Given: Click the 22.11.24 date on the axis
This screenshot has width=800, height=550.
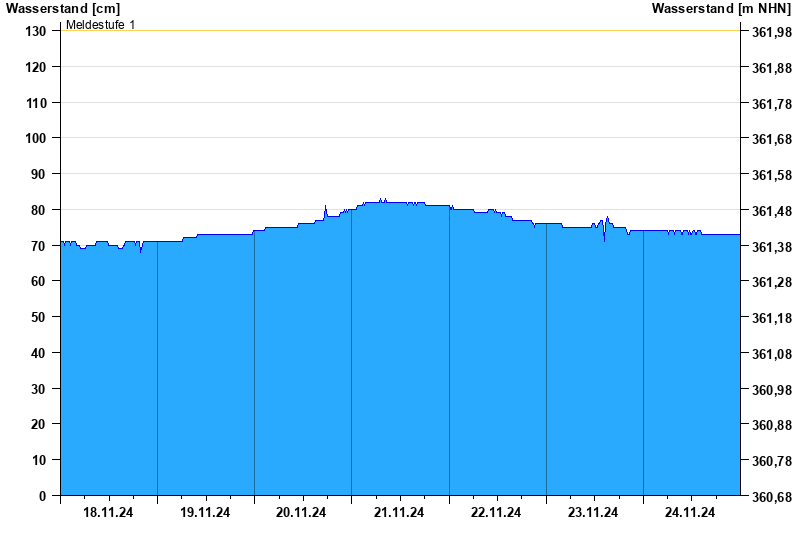Looking at the screenshot, I should (x=496, y=513).
